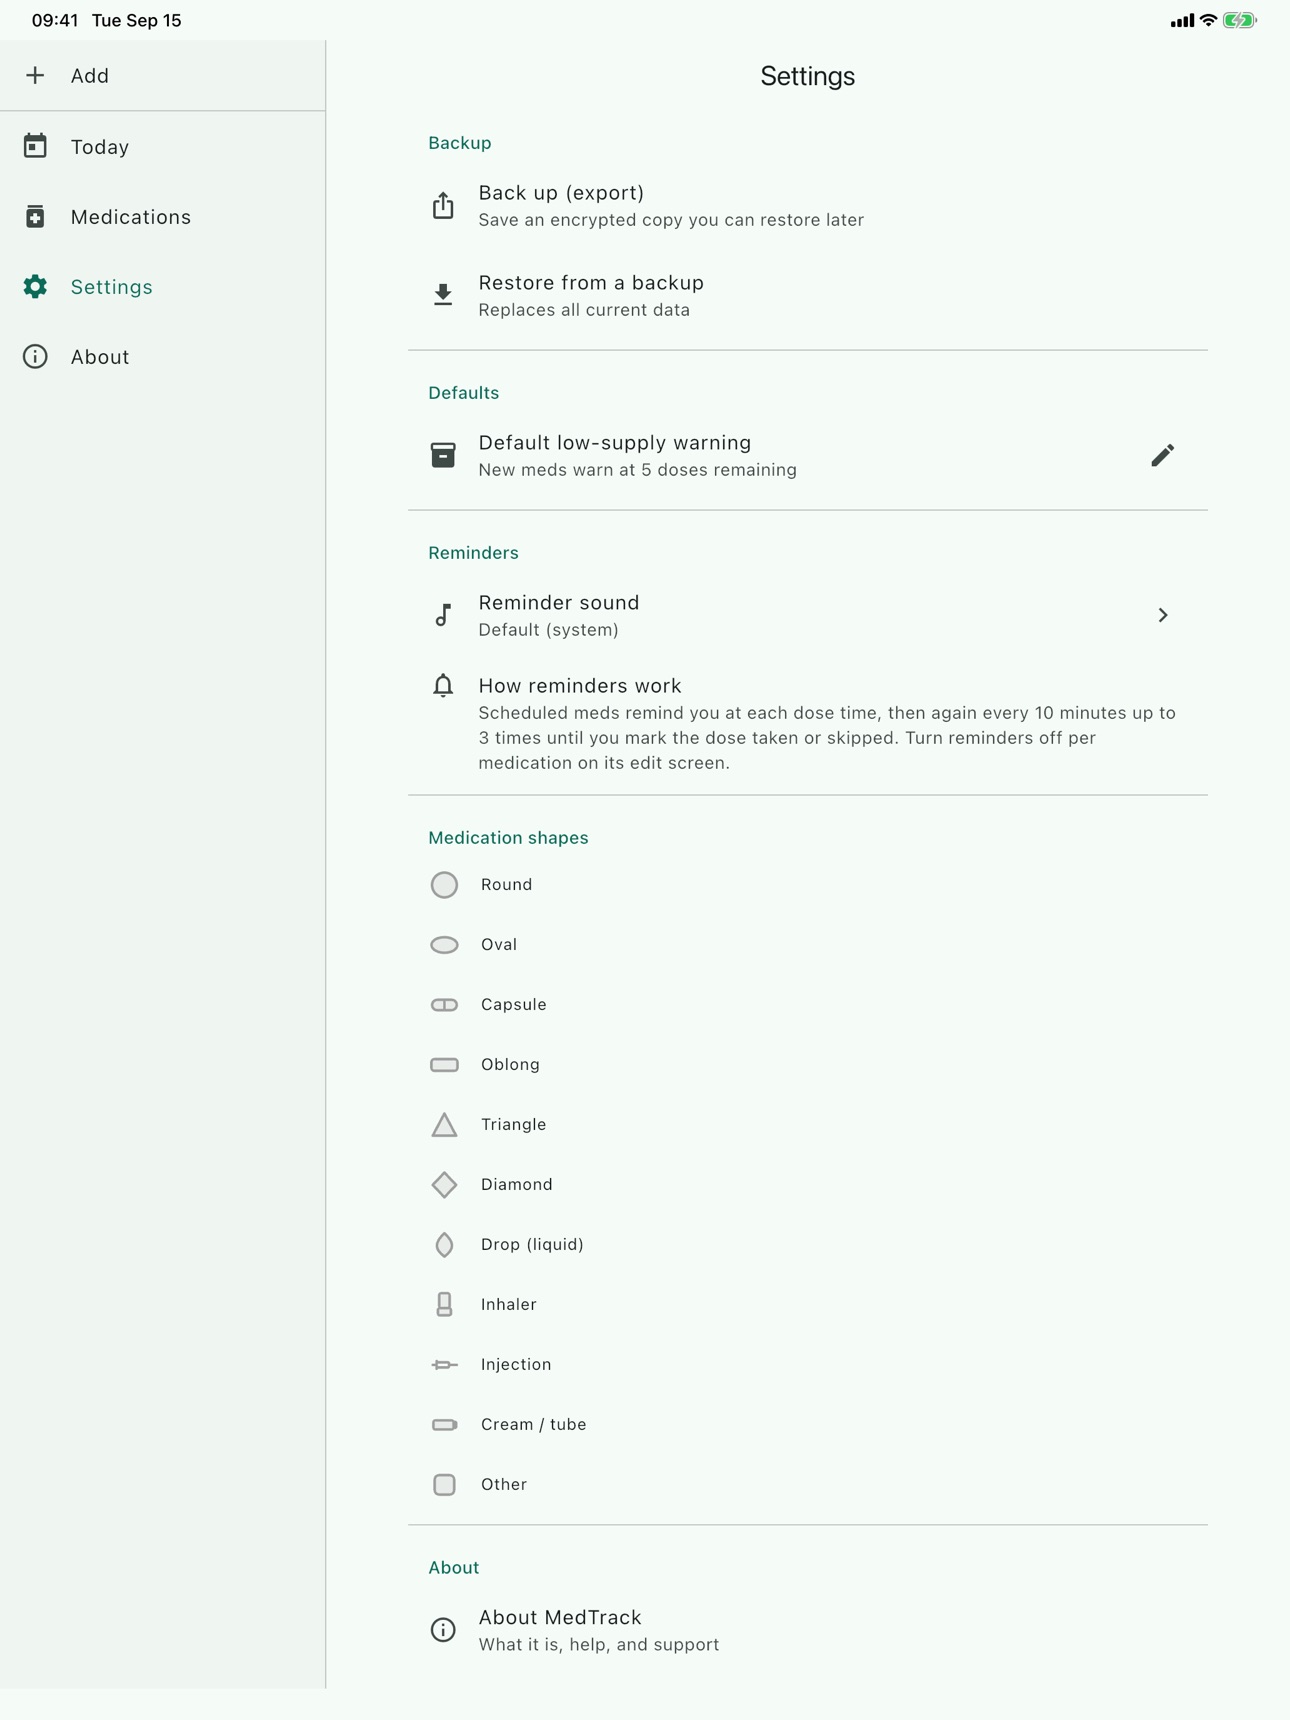1290x1720 pixels.
Task: Switch to the Medications sidebar tab
Action: coord(162,217)
